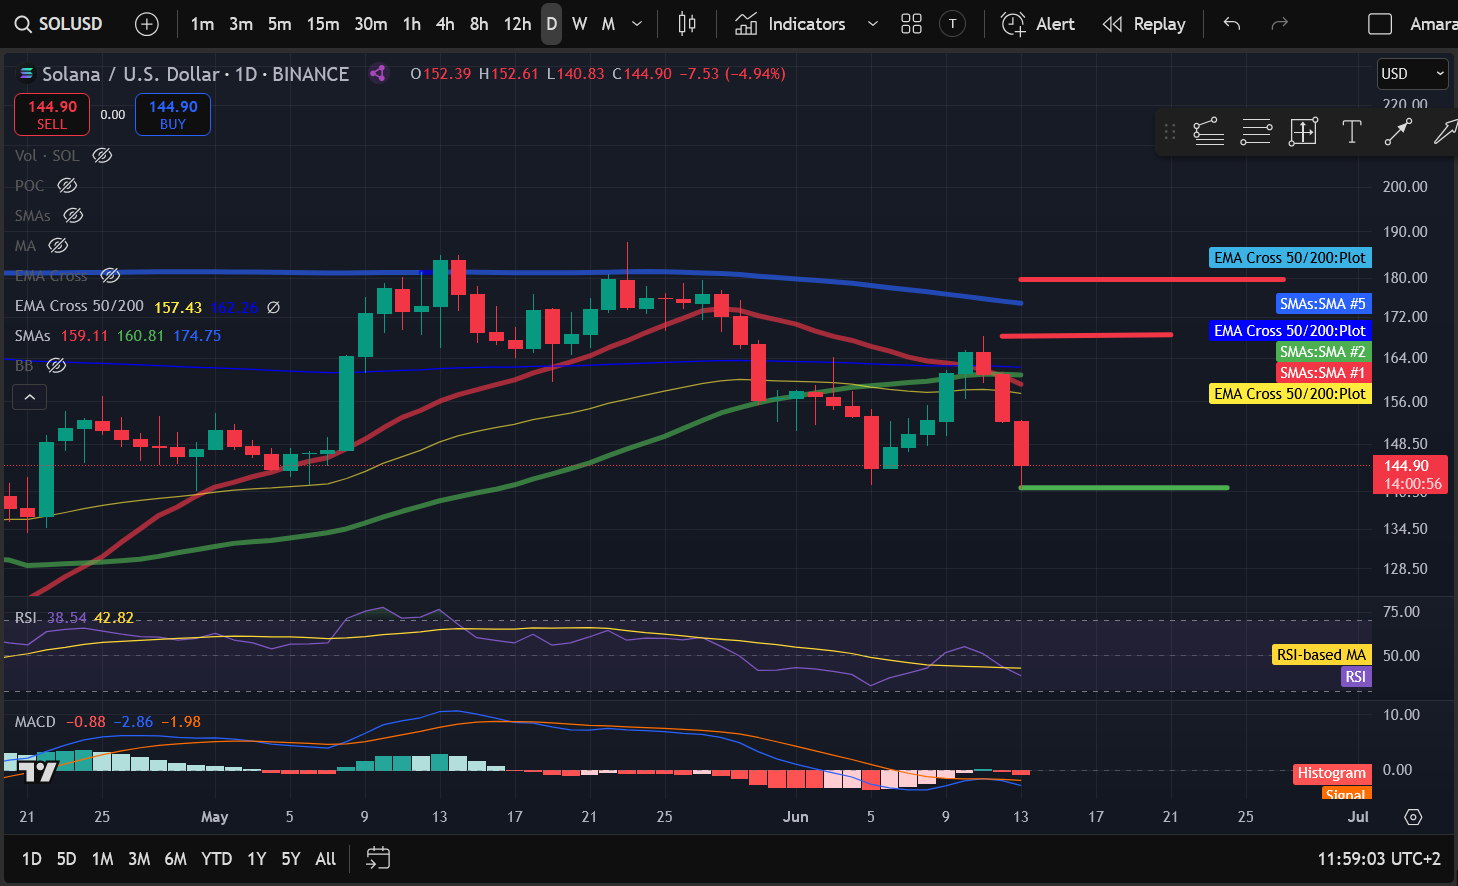Select the 4h timeframe
Screen dimensions: 1458x886
pos(445,24)
